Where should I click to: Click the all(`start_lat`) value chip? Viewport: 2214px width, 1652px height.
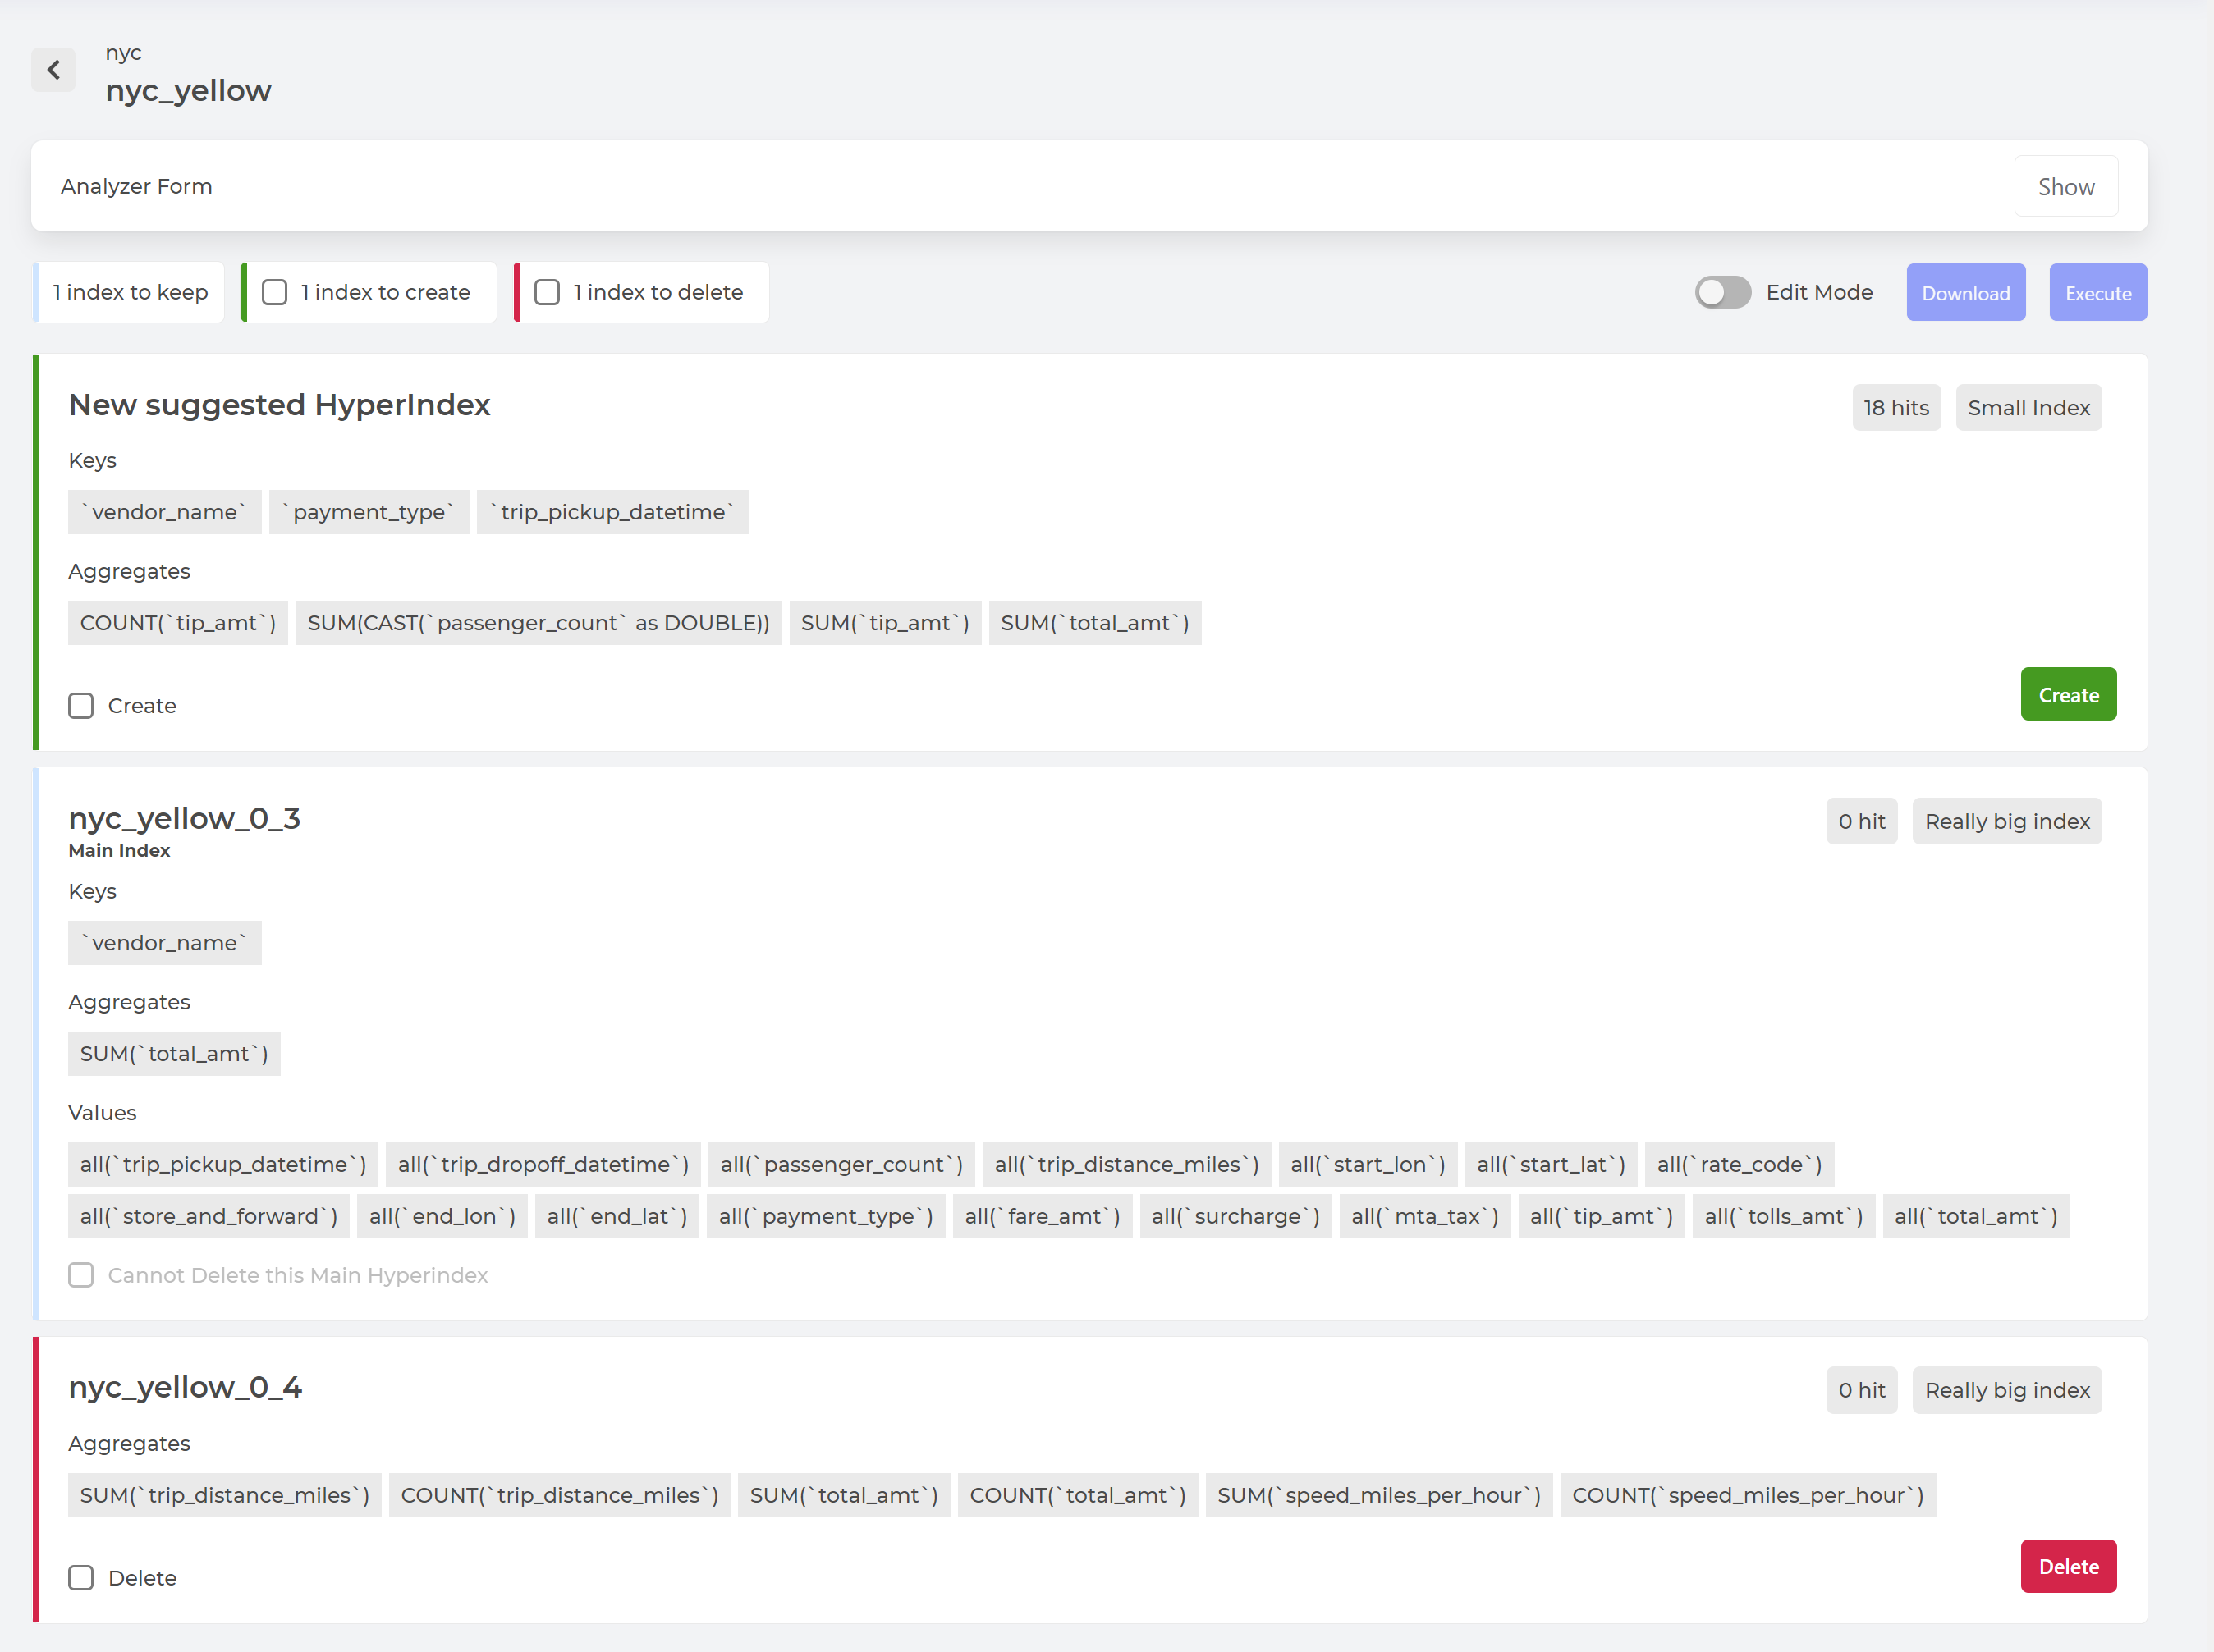(x=1551, y=1165)
